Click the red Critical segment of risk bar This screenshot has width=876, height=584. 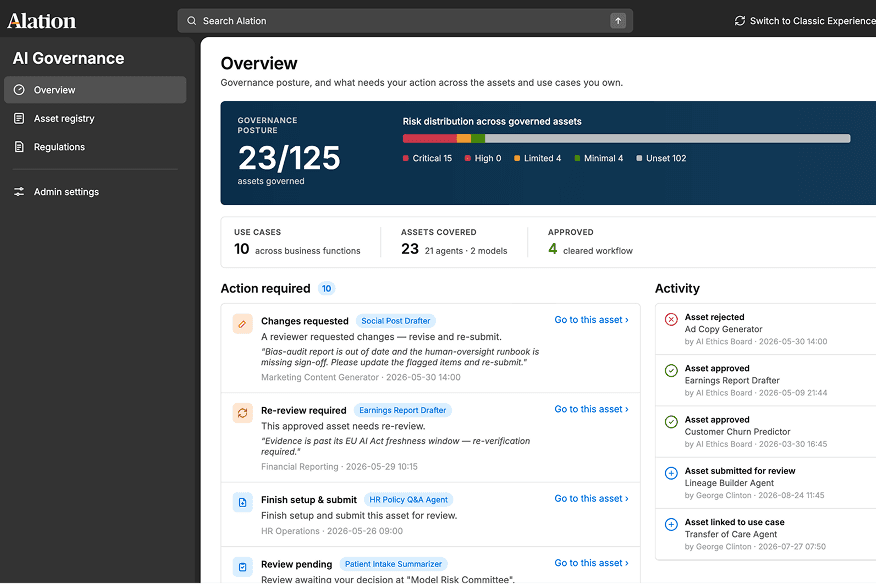430,139
